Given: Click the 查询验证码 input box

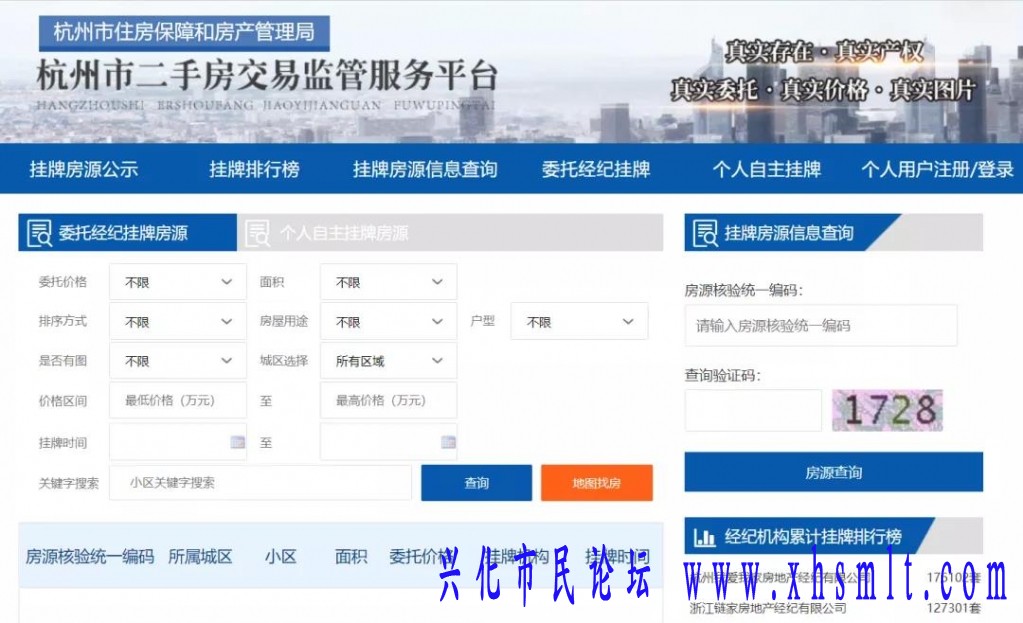Looking at the screenshot, I should click(x=753, y=410).
